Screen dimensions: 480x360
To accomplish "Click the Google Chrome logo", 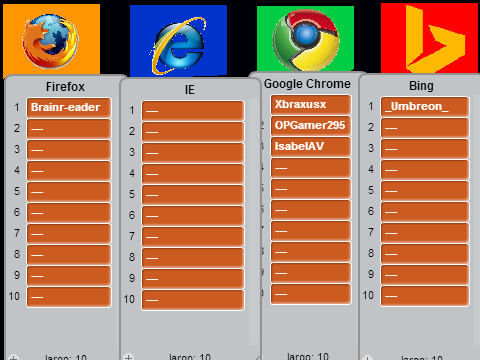I will point(305,40).
